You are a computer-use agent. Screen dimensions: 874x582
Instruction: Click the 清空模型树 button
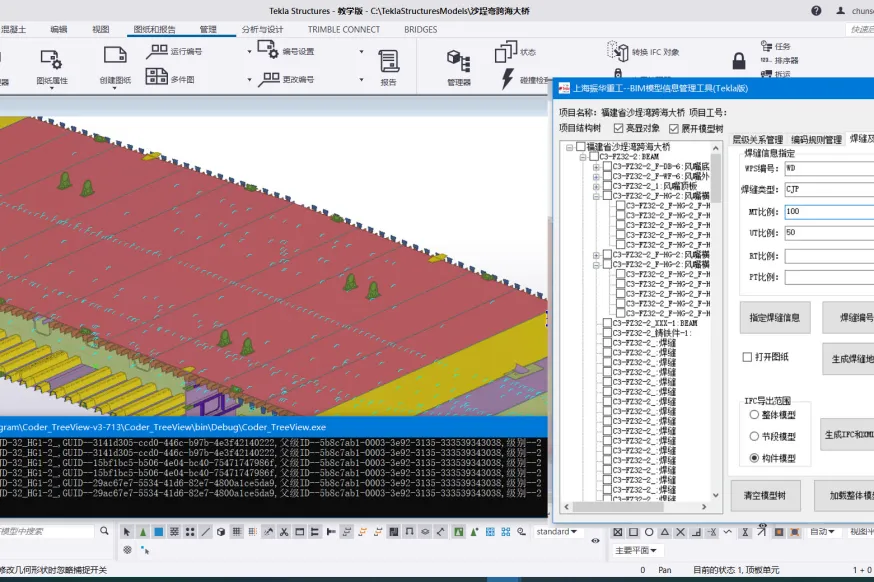tap(764, 495)
